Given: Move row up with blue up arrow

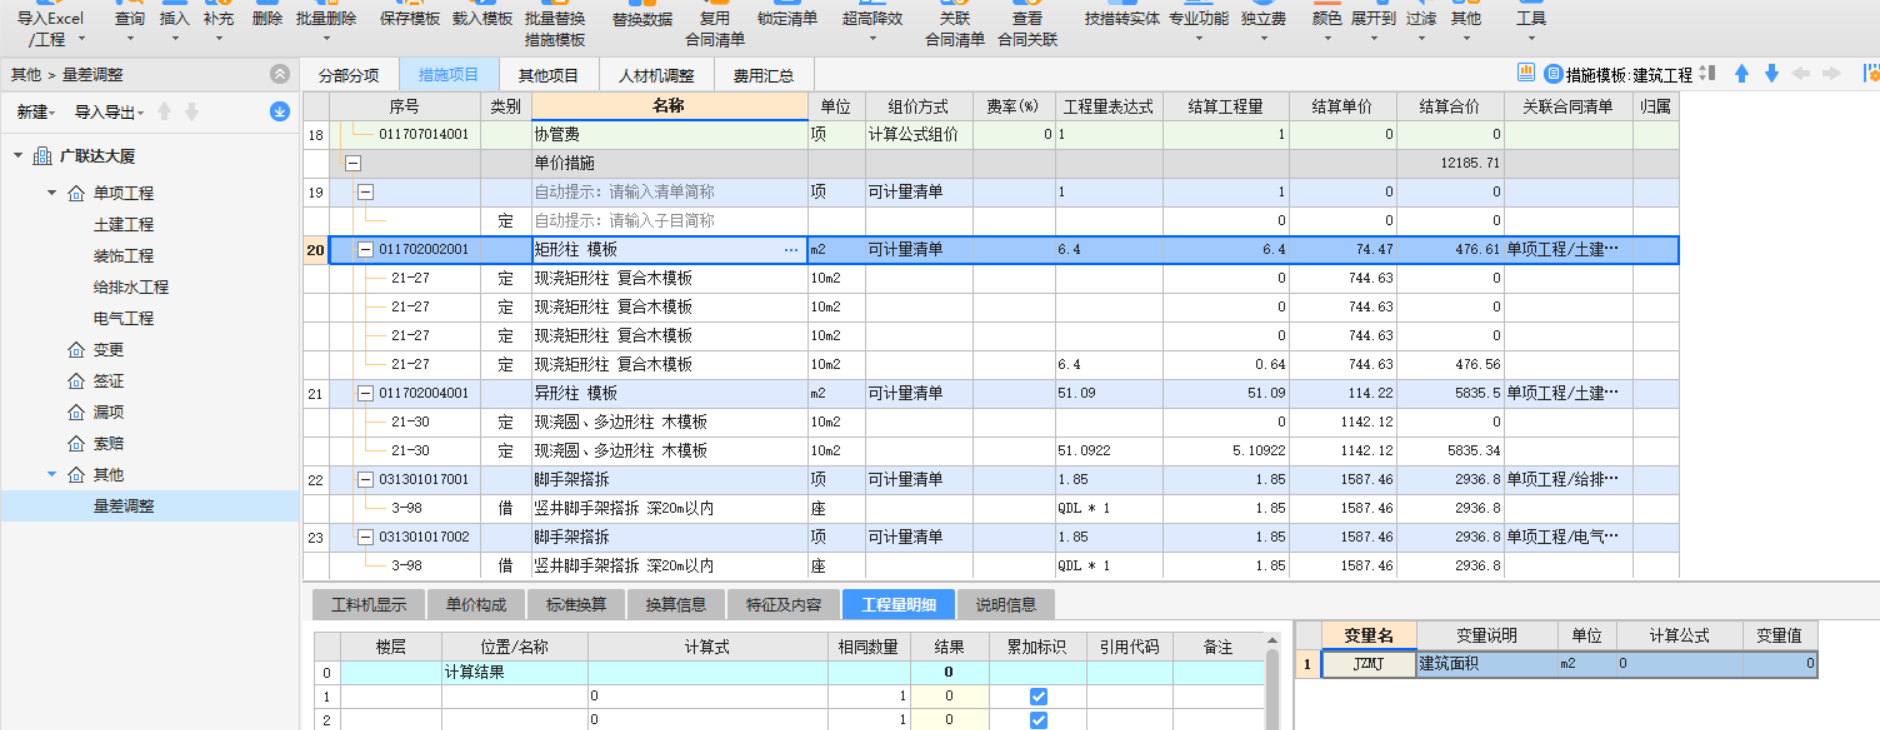Looking at the screenshot, I should point(1741,73).
